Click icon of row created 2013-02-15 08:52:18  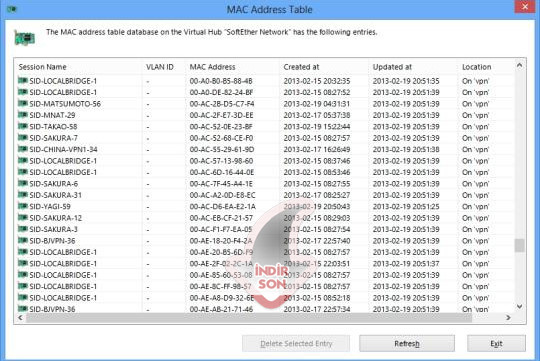click(23, 297)
